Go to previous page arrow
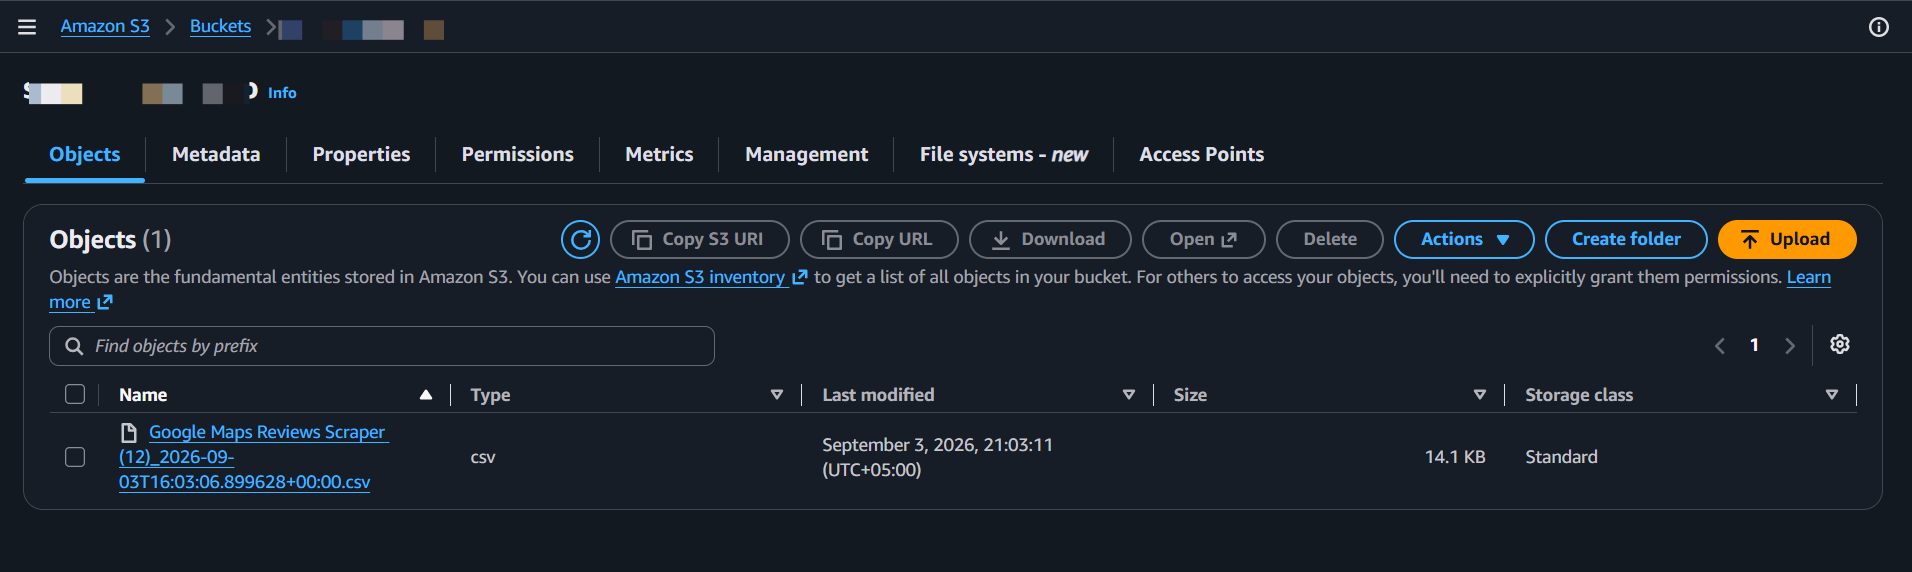The width and height of the screenshot is (1912, 572). click(1719, 346)
